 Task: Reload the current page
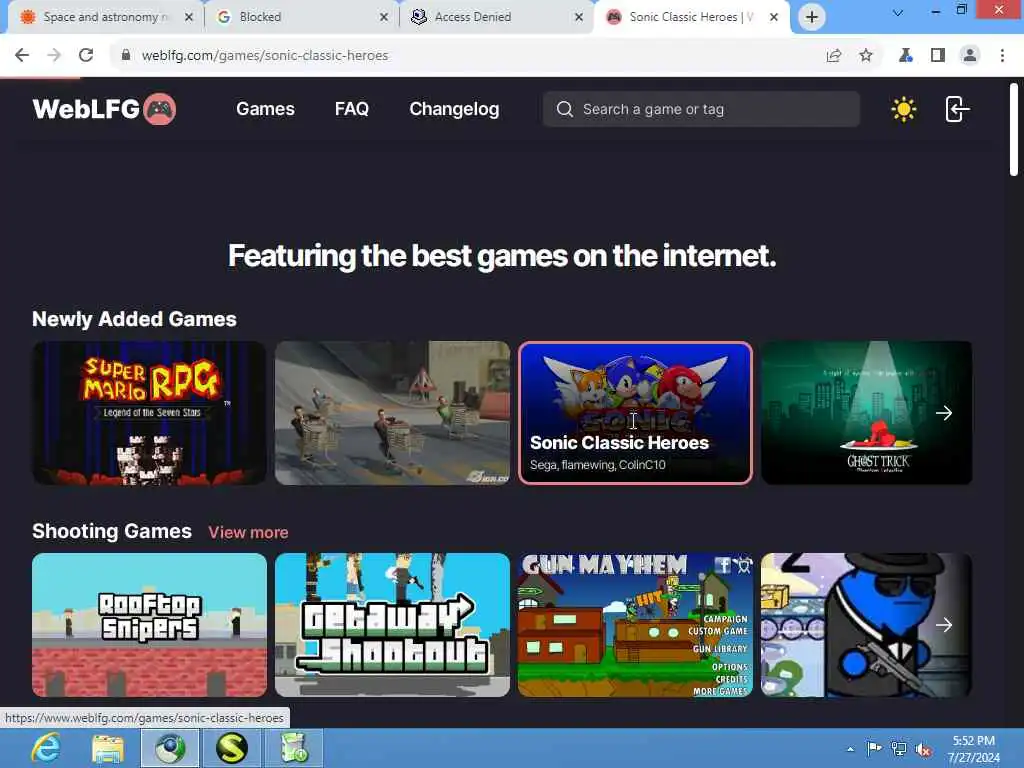(x=86, y=56)
